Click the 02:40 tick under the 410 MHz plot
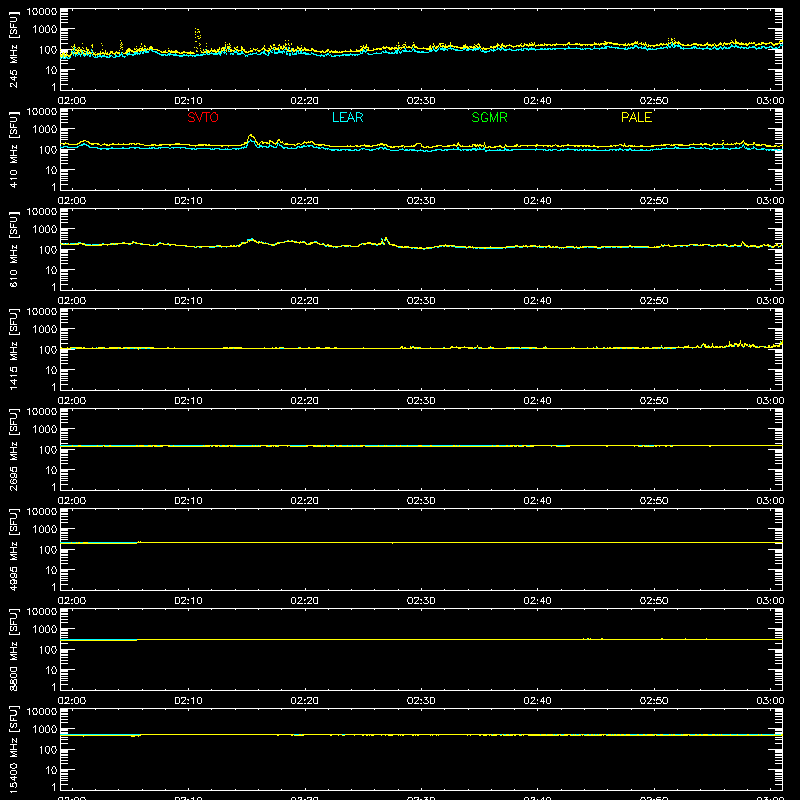Viewport: 800px width, 800px height. [x=537, y=201]
